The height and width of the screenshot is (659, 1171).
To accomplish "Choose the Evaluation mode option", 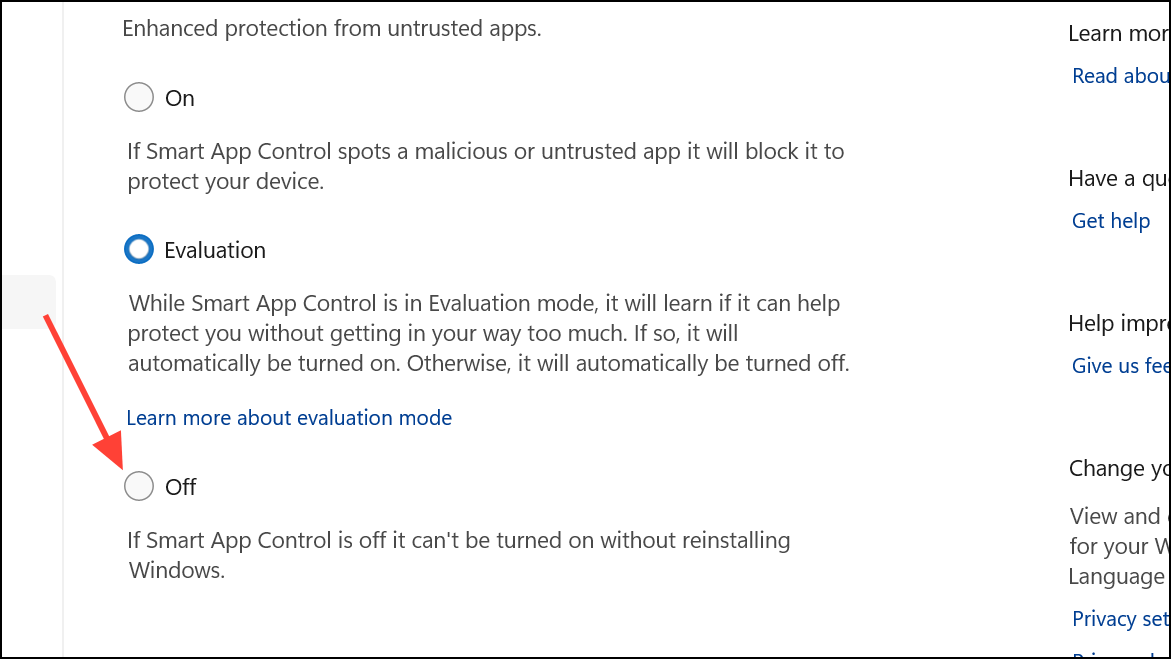I will (x=139, y=249).
